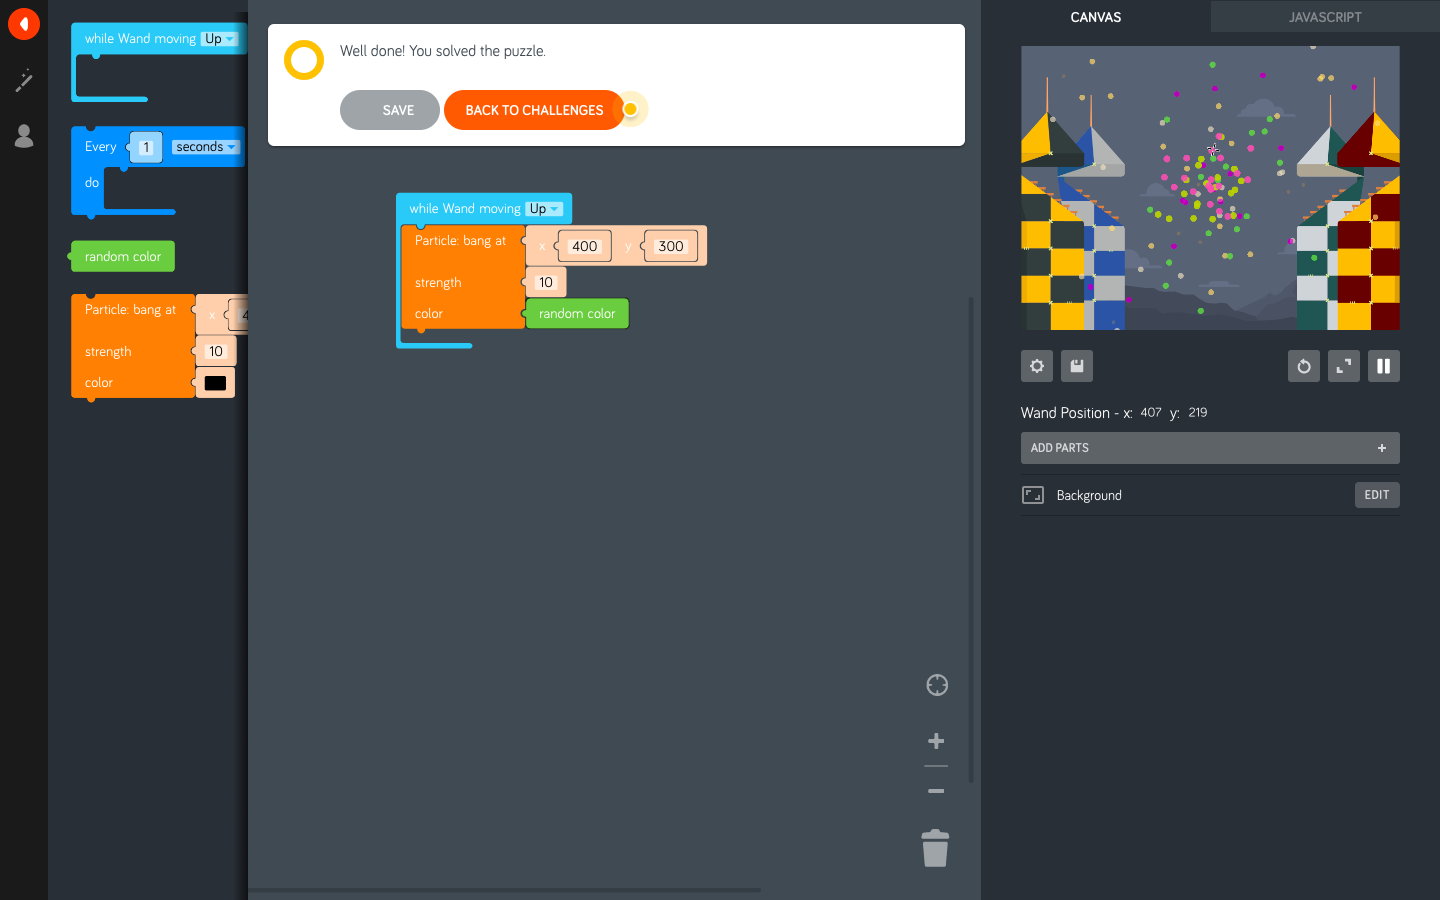1440x900 pixels.
Task: Pause the running canvas animation
Action: 1383,366
